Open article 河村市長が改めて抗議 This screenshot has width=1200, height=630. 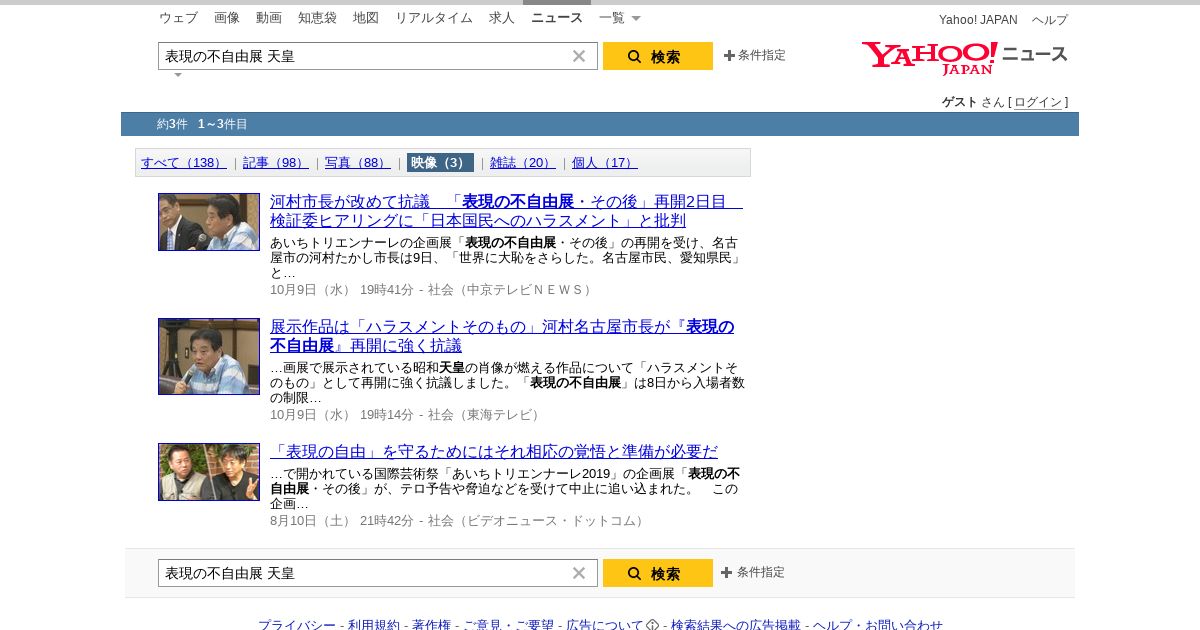tap(506, 211)
